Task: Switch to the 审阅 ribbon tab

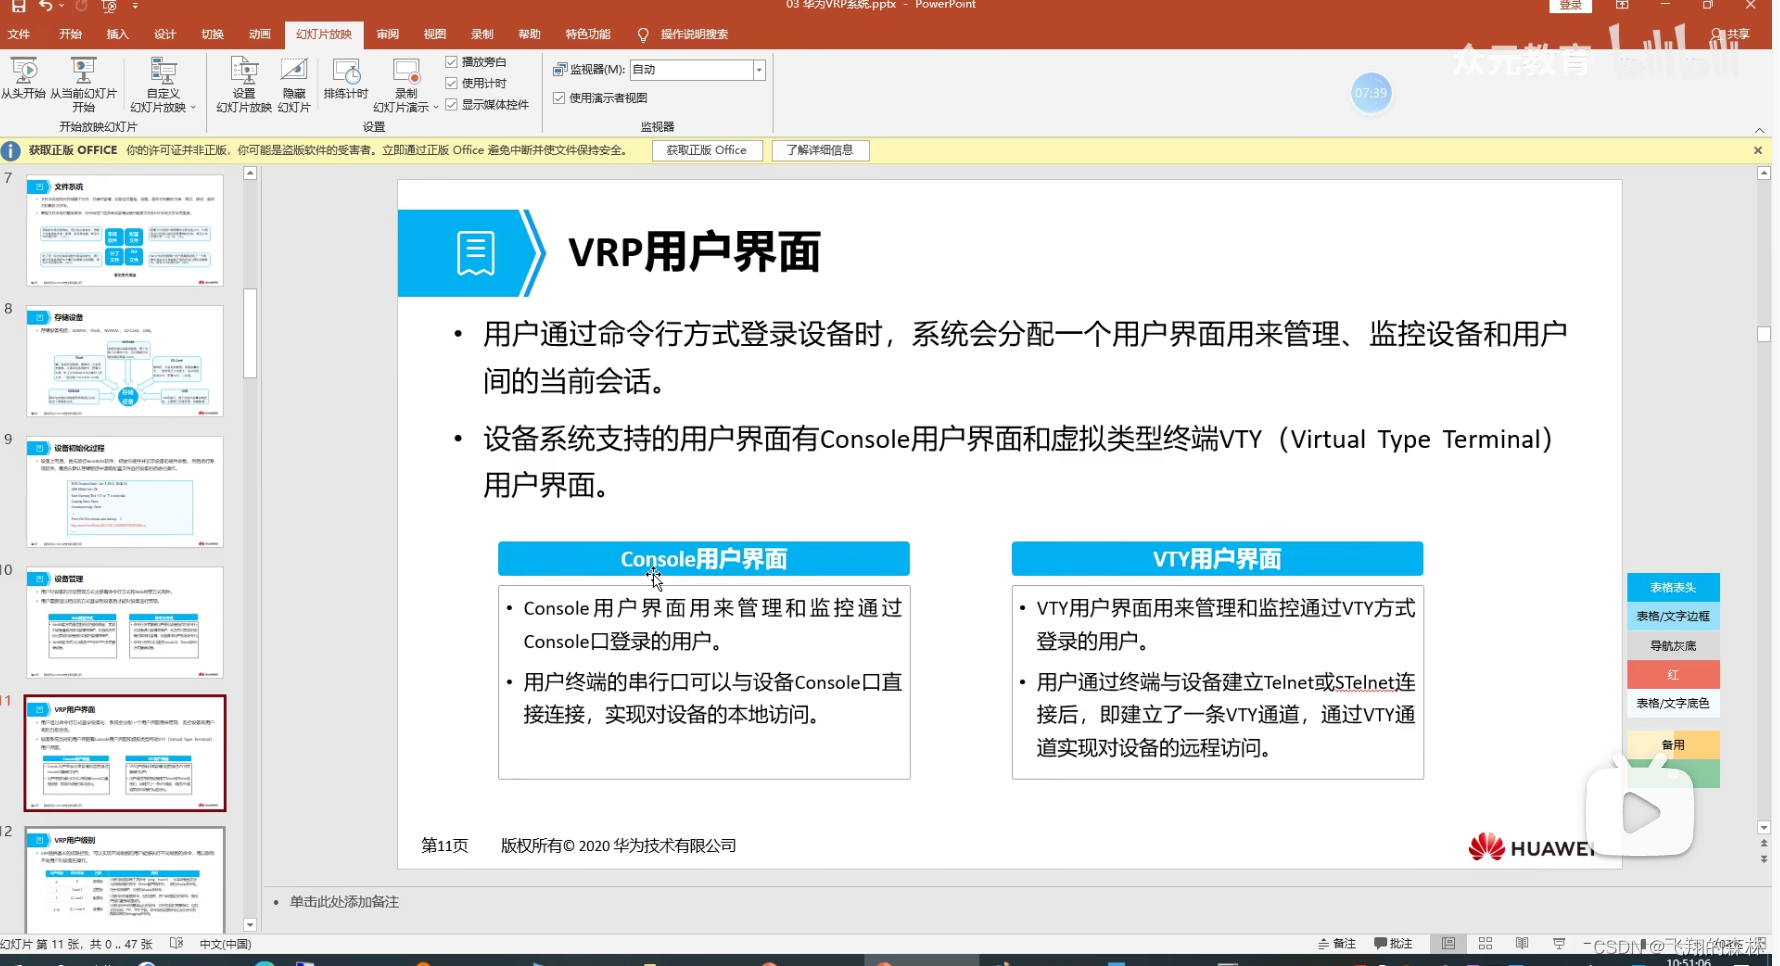Action: click(x=388, y=33)
